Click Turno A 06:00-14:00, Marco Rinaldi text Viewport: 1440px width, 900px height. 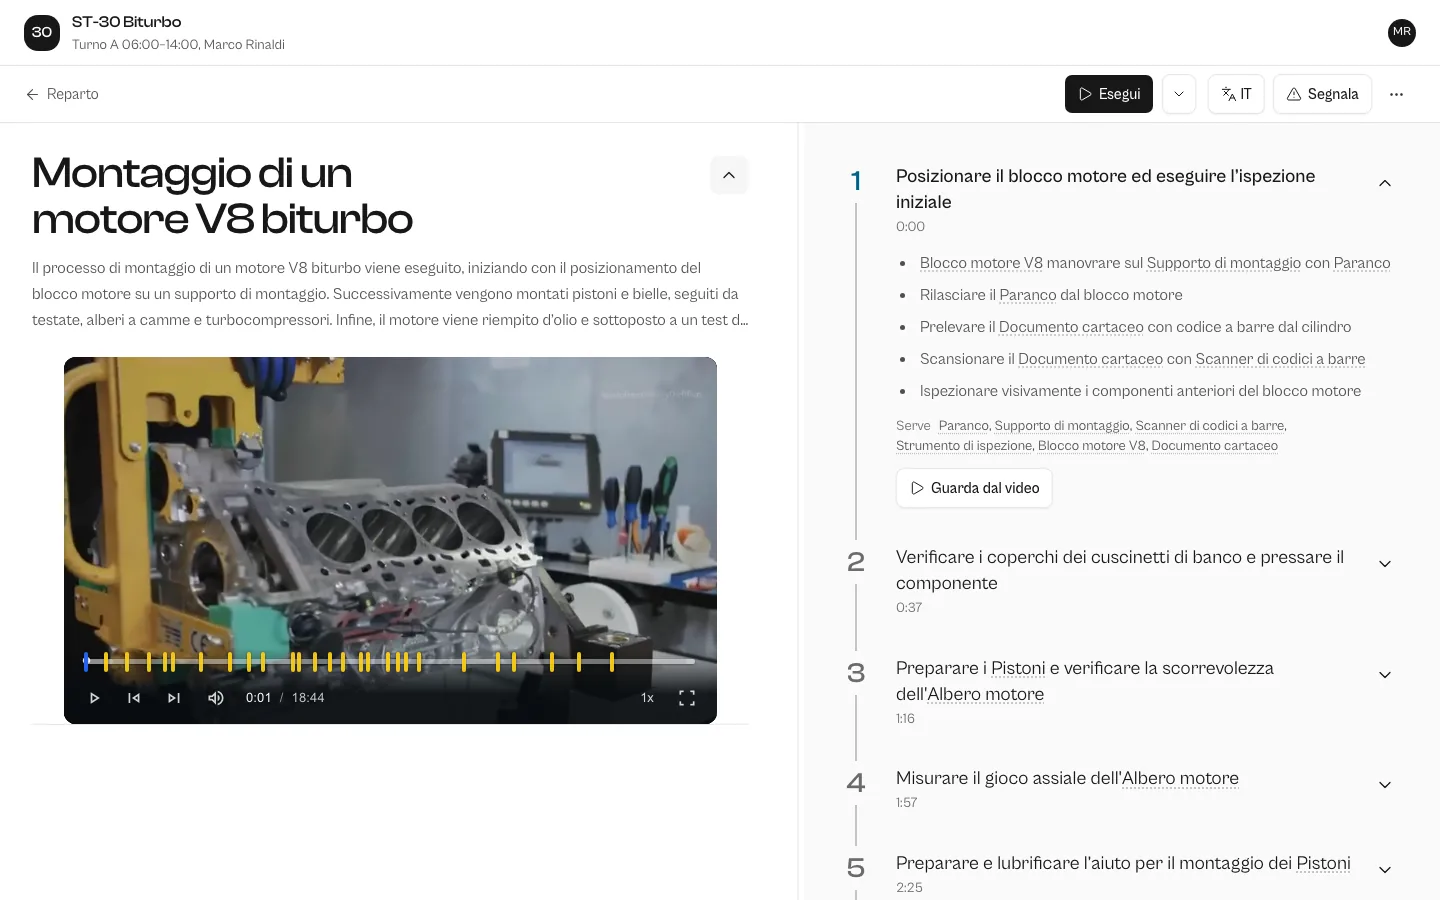178,45
